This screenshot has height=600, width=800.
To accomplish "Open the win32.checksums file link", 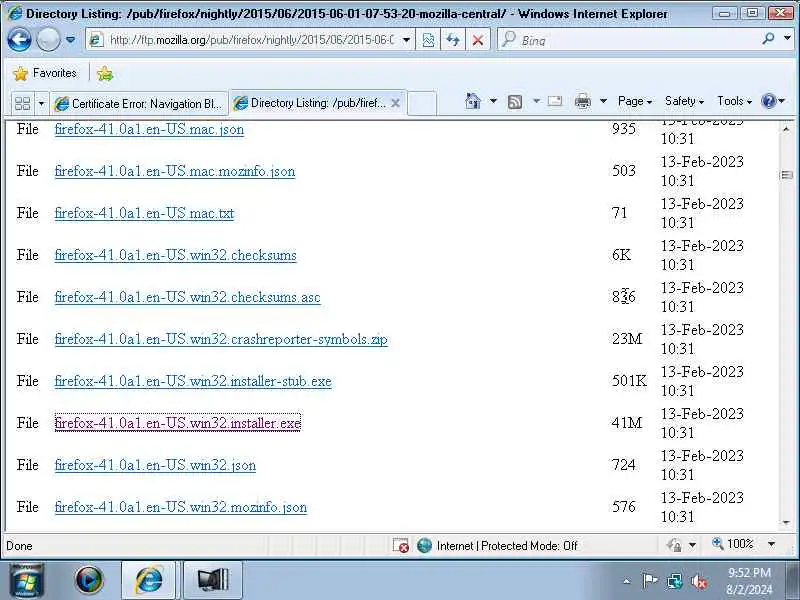I will point(176,255).
